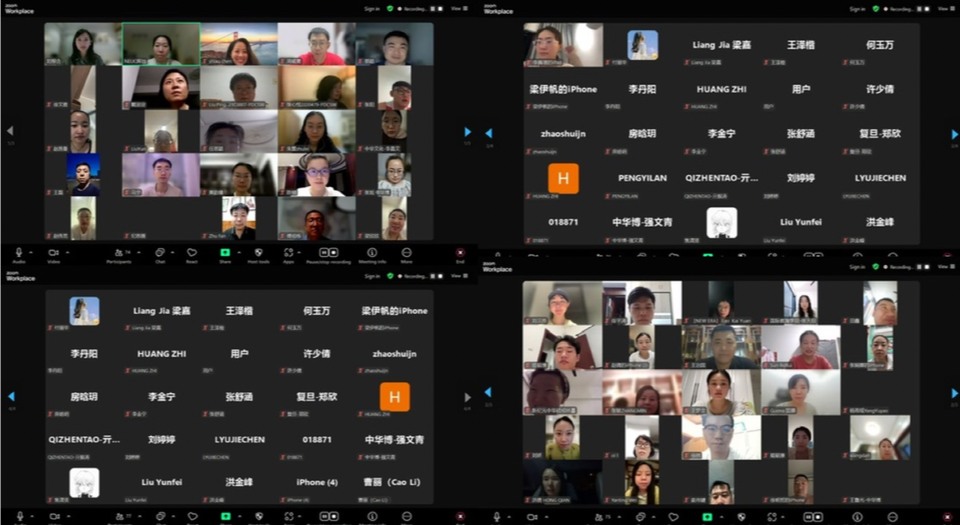Pause/stop recording in top-left window toolbar
Image resolution: width=960 pixels, height=525 pixels.
tap(328, 253)
